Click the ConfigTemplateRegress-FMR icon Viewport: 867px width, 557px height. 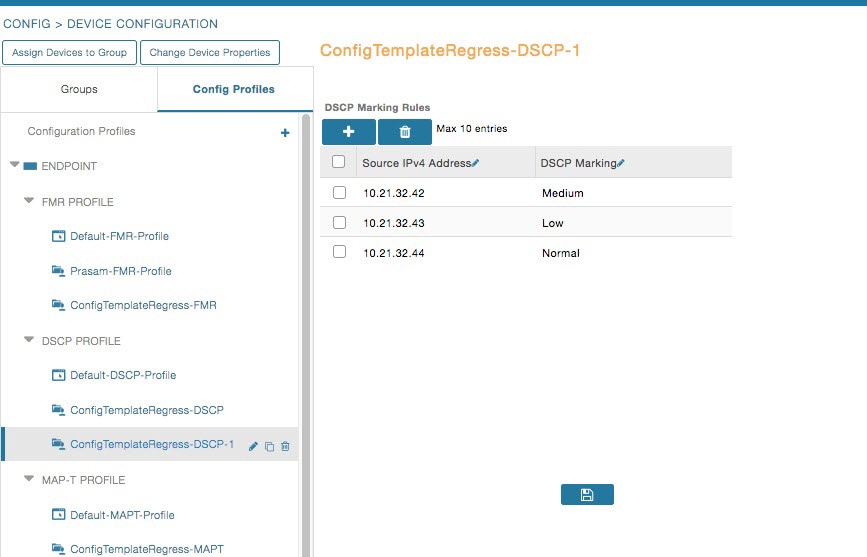click(x=58, y=305)
